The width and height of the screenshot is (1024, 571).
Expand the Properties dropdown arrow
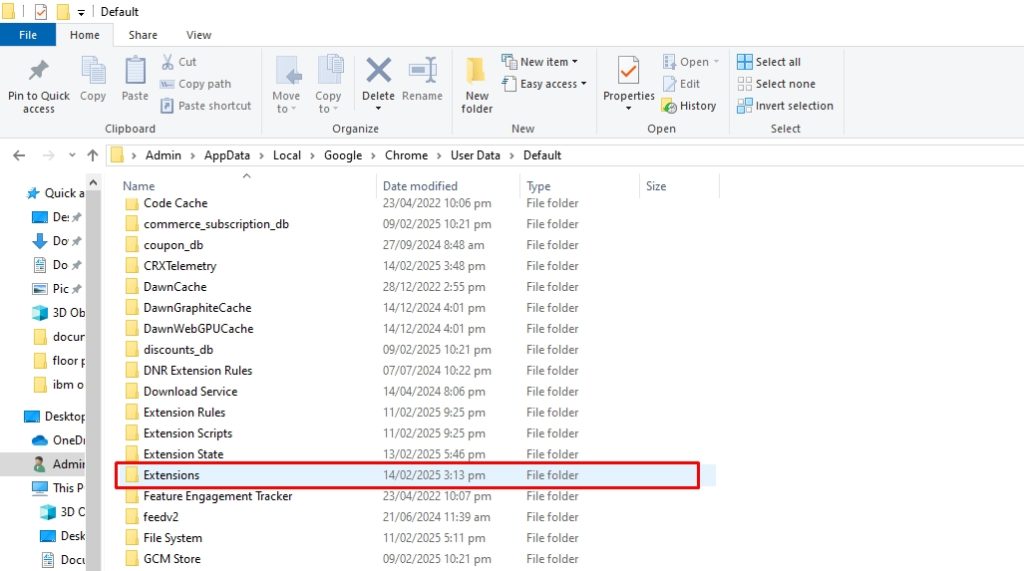point(628,108)
